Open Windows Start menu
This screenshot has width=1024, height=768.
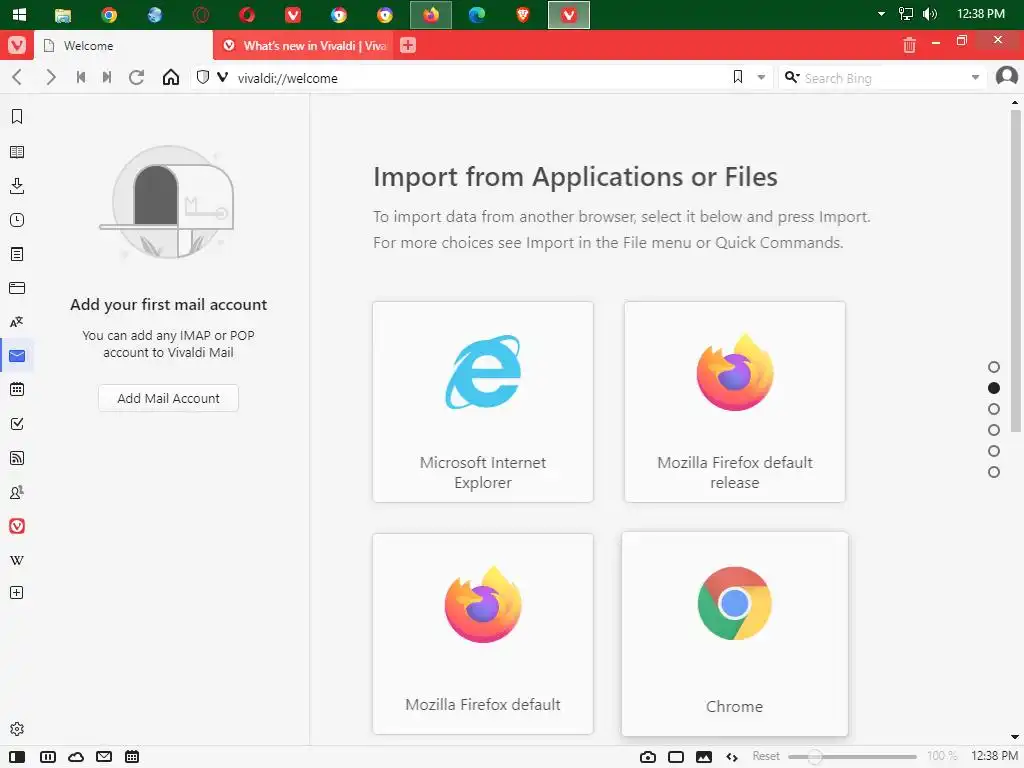click(19, 14)
